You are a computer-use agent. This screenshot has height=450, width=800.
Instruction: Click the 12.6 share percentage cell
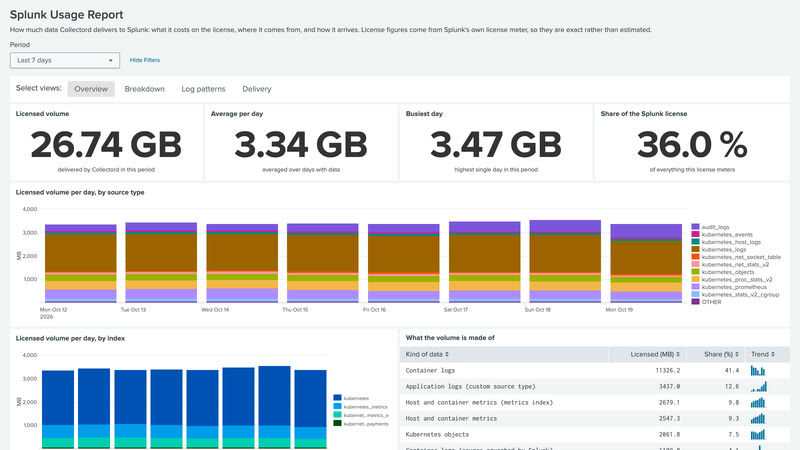(732, 386)
